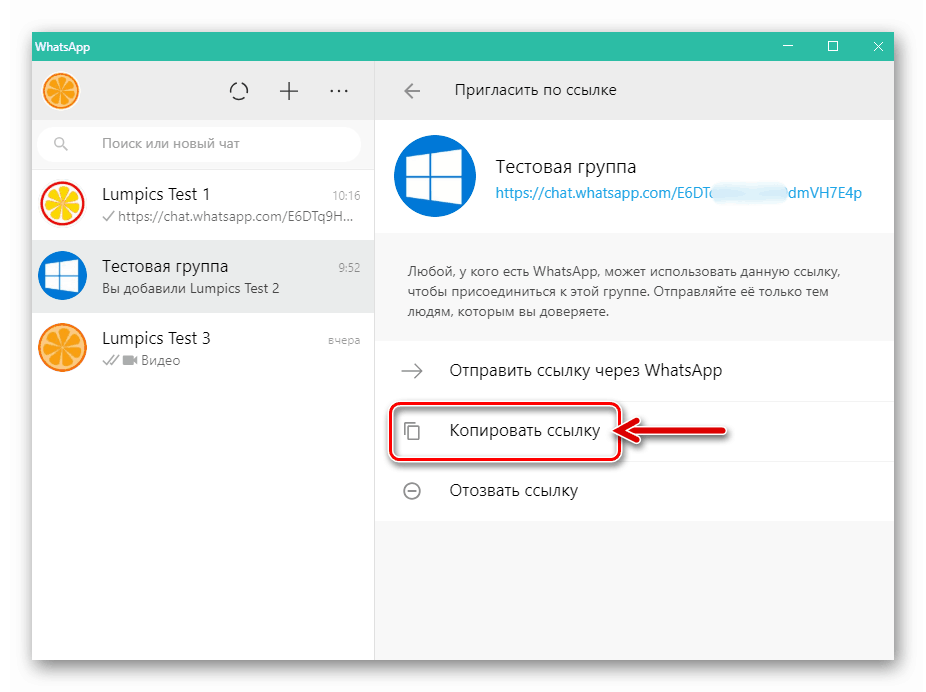Open the Lumpics Test 3 conversation
Viewport: 926px width, 692px height.
[200, 348]
